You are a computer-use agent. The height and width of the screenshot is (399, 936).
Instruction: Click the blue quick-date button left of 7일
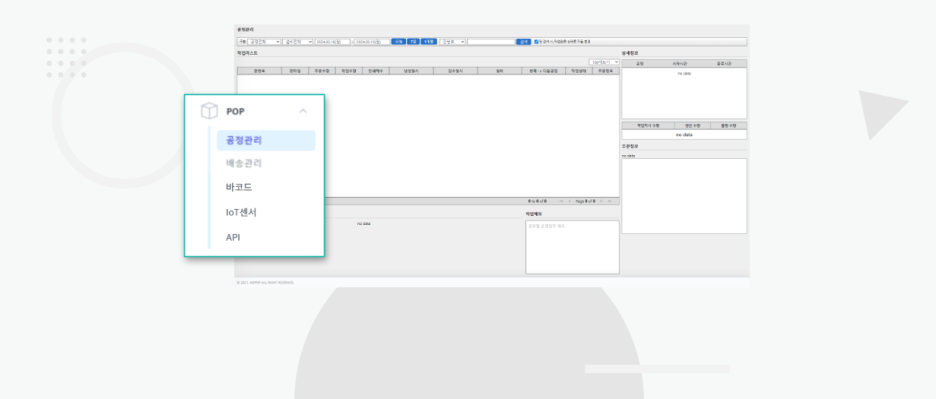[399, 42]
